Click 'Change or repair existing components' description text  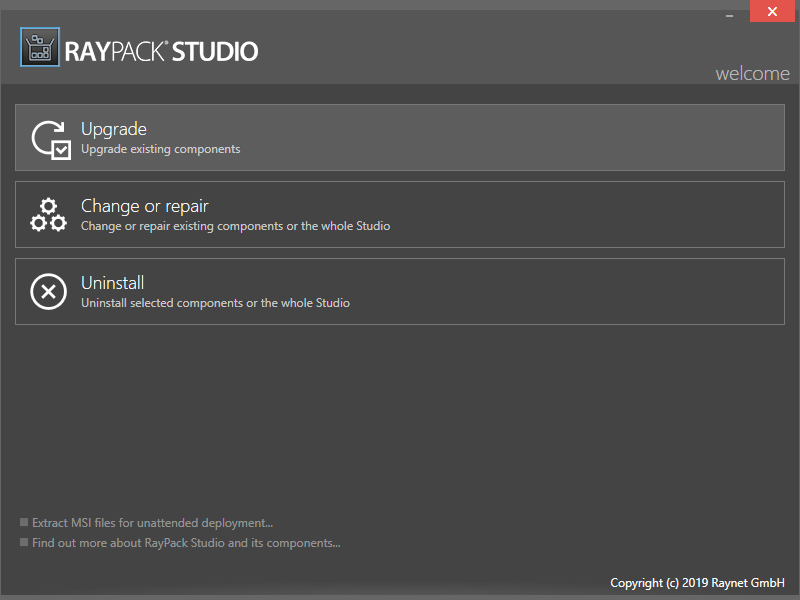[235, 226]
